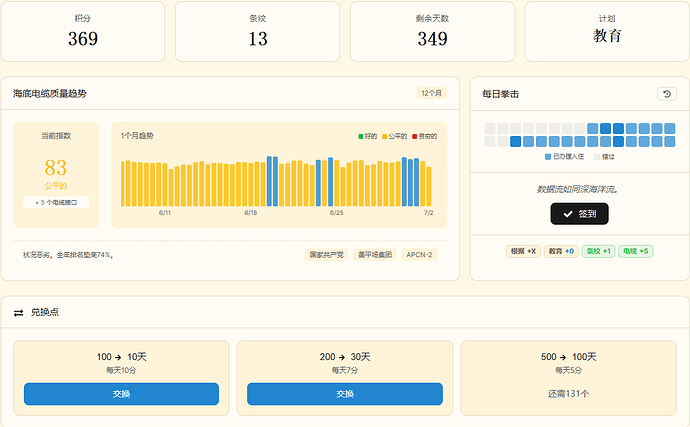
Task: Open the 剩余天数 349 stat card
Action: [432, 32]
